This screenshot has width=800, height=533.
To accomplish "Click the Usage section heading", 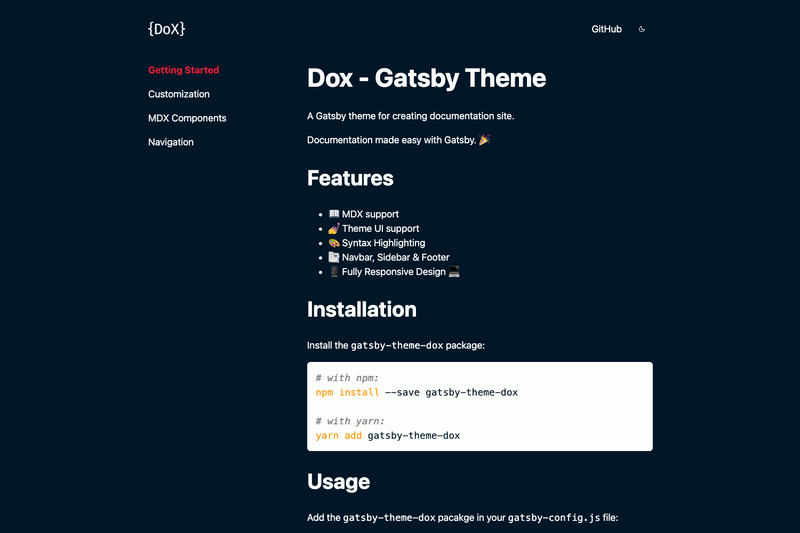I will click(338, 481).
